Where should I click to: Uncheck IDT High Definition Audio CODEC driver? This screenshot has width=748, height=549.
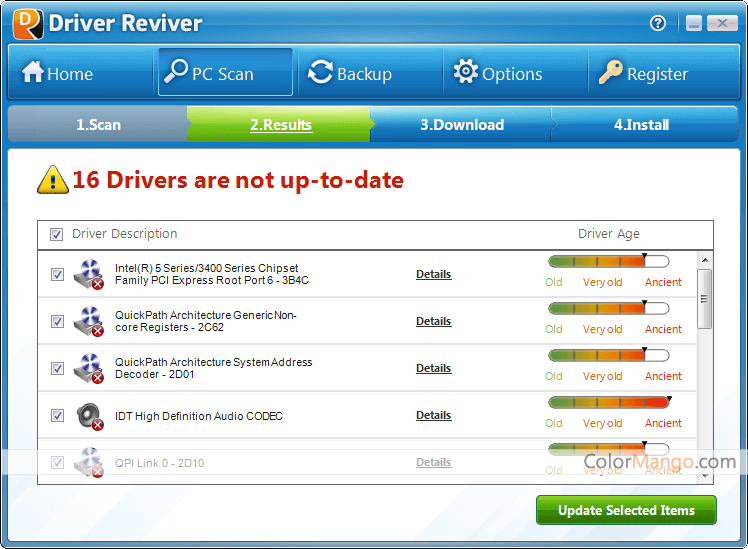(x=57, y=415)
